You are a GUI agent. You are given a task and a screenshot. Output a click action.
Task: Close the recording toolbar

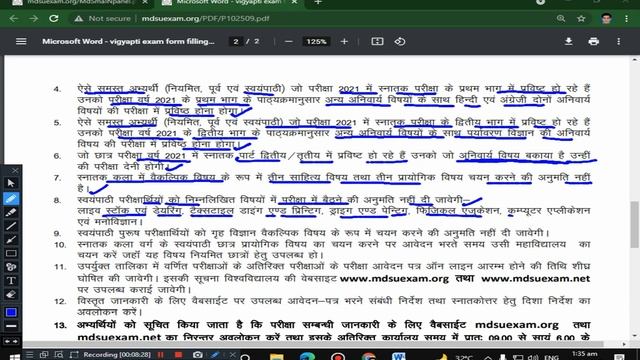pos(232,355)
